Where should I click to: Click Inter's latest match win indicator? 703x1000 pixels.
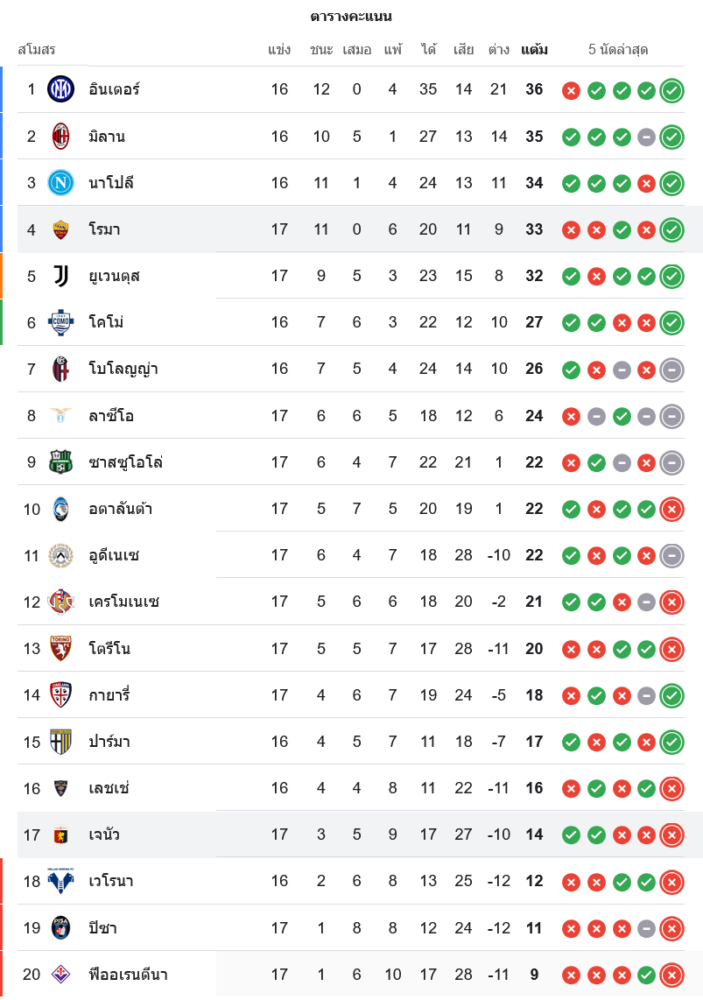pos(672,90)
